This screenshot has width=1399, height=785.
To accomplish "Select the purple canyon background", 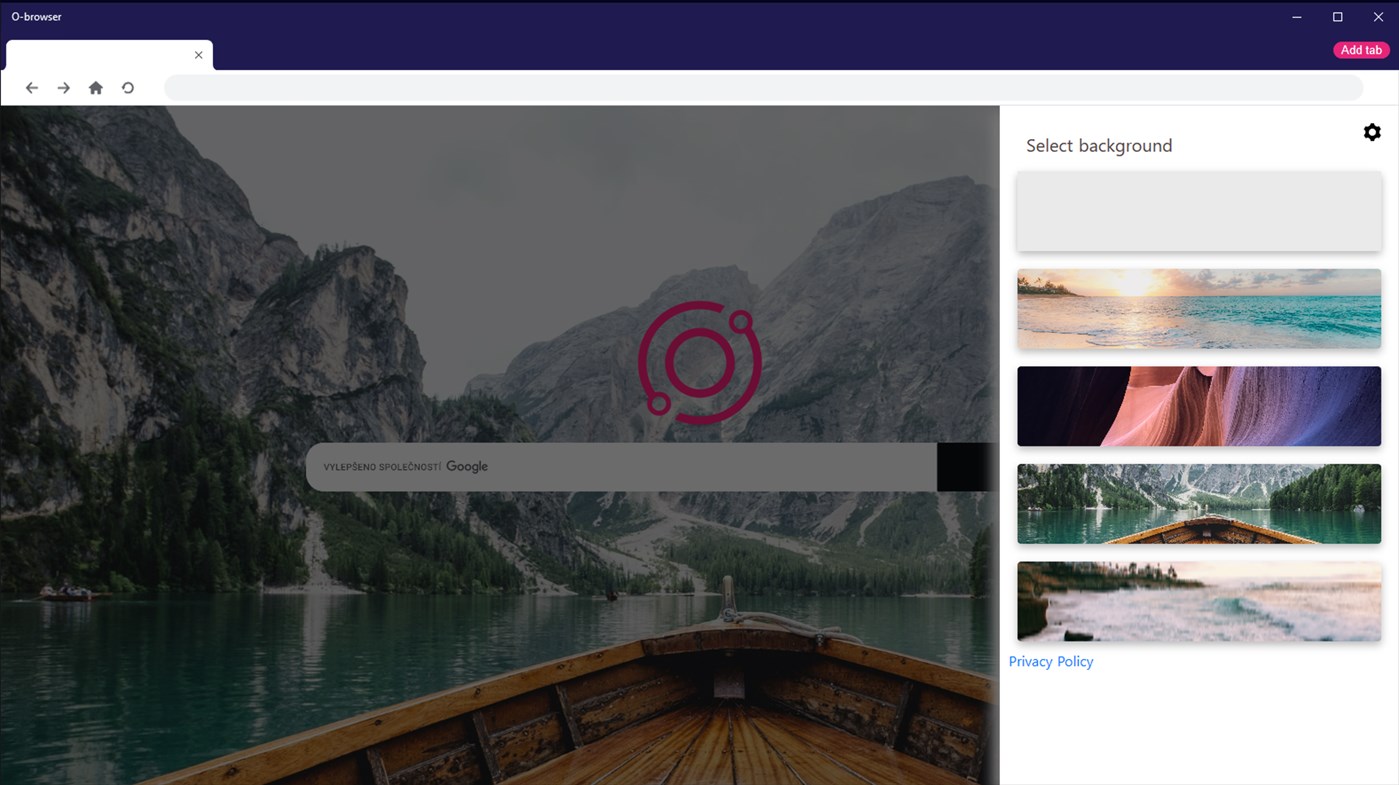I will click(1198, 405).
